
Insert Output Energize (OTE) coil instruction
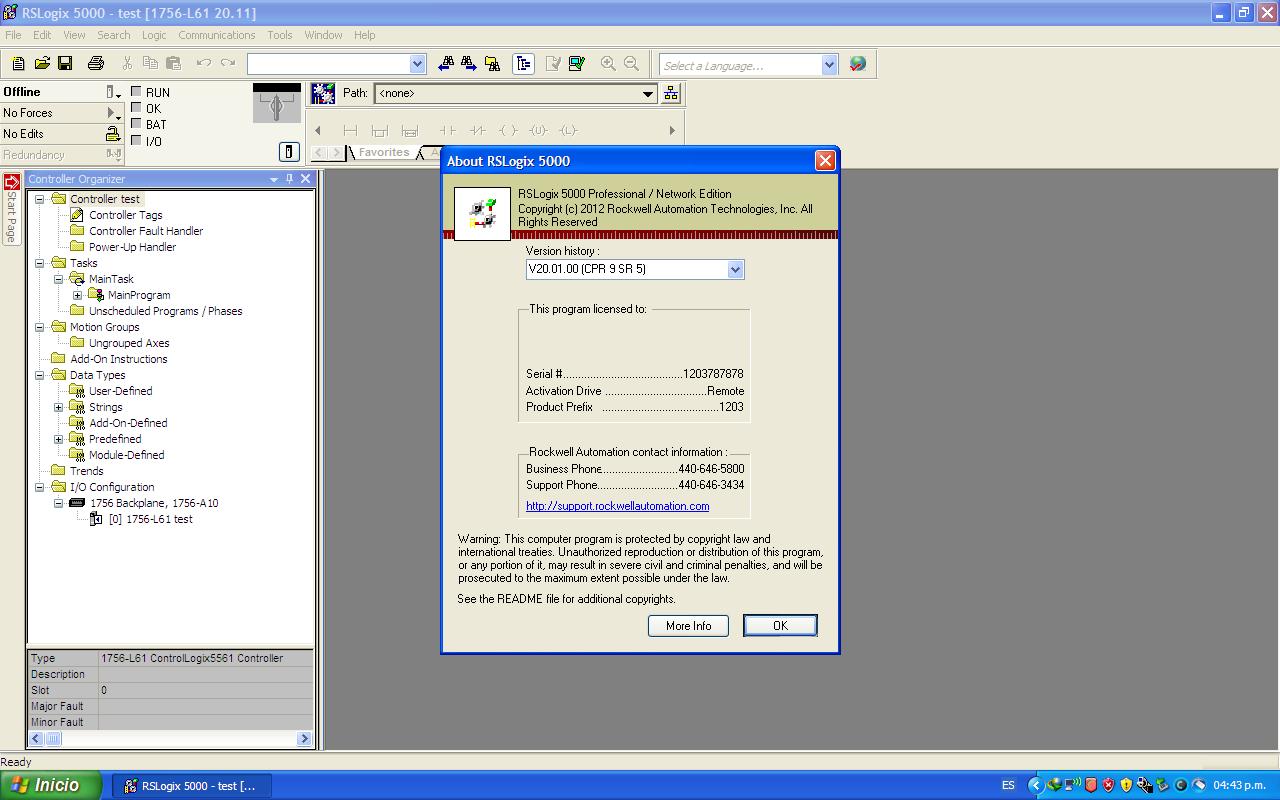coord(508,130)
